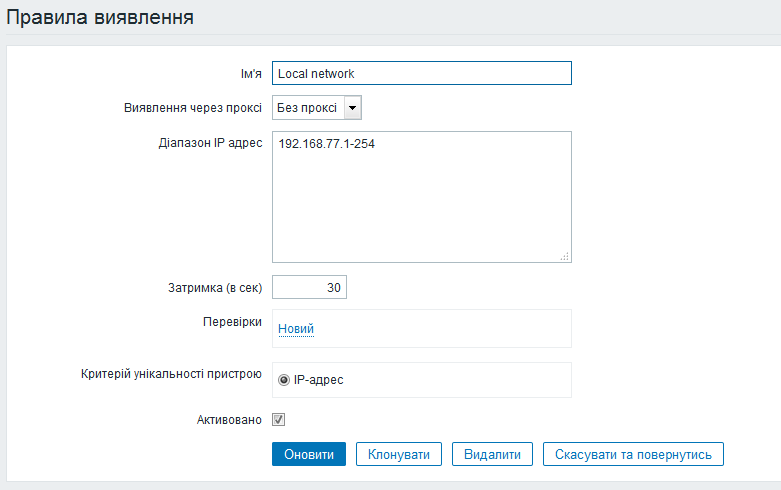
Task: Open the Без проксі dropdown
Action: tap(308, 108)
